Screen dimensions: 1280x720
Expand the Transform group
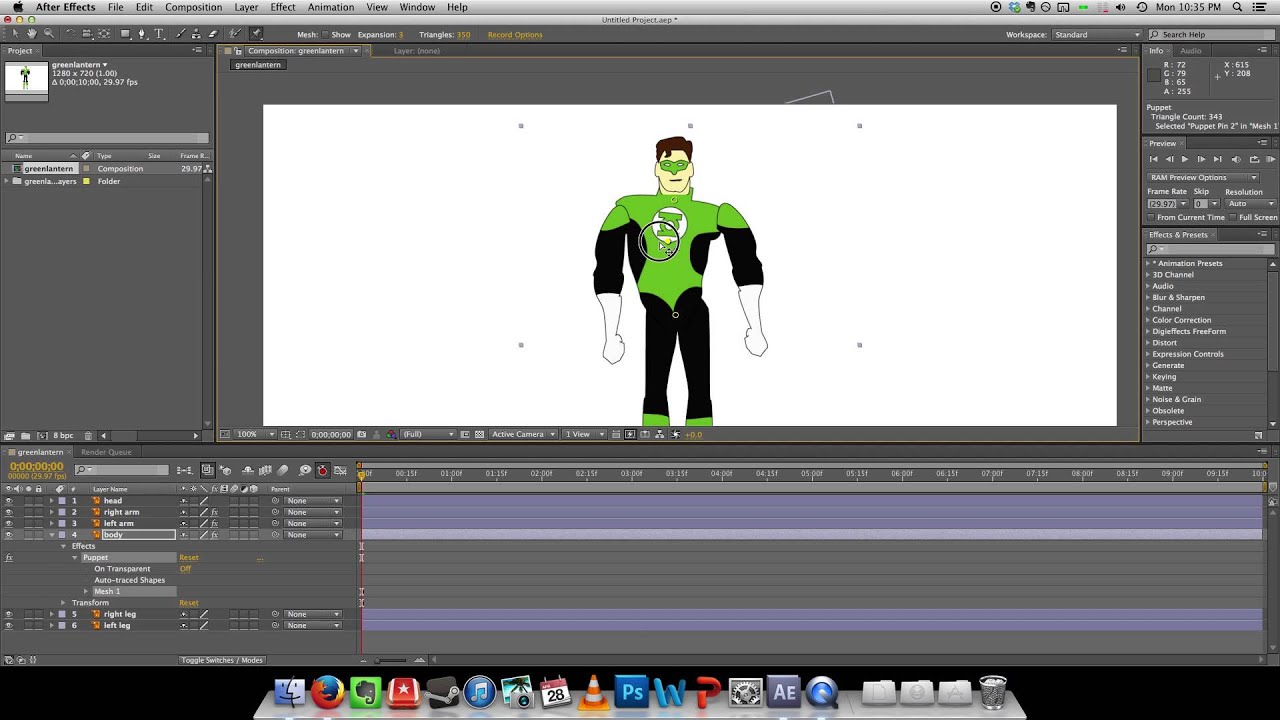(x=63, y=602)
